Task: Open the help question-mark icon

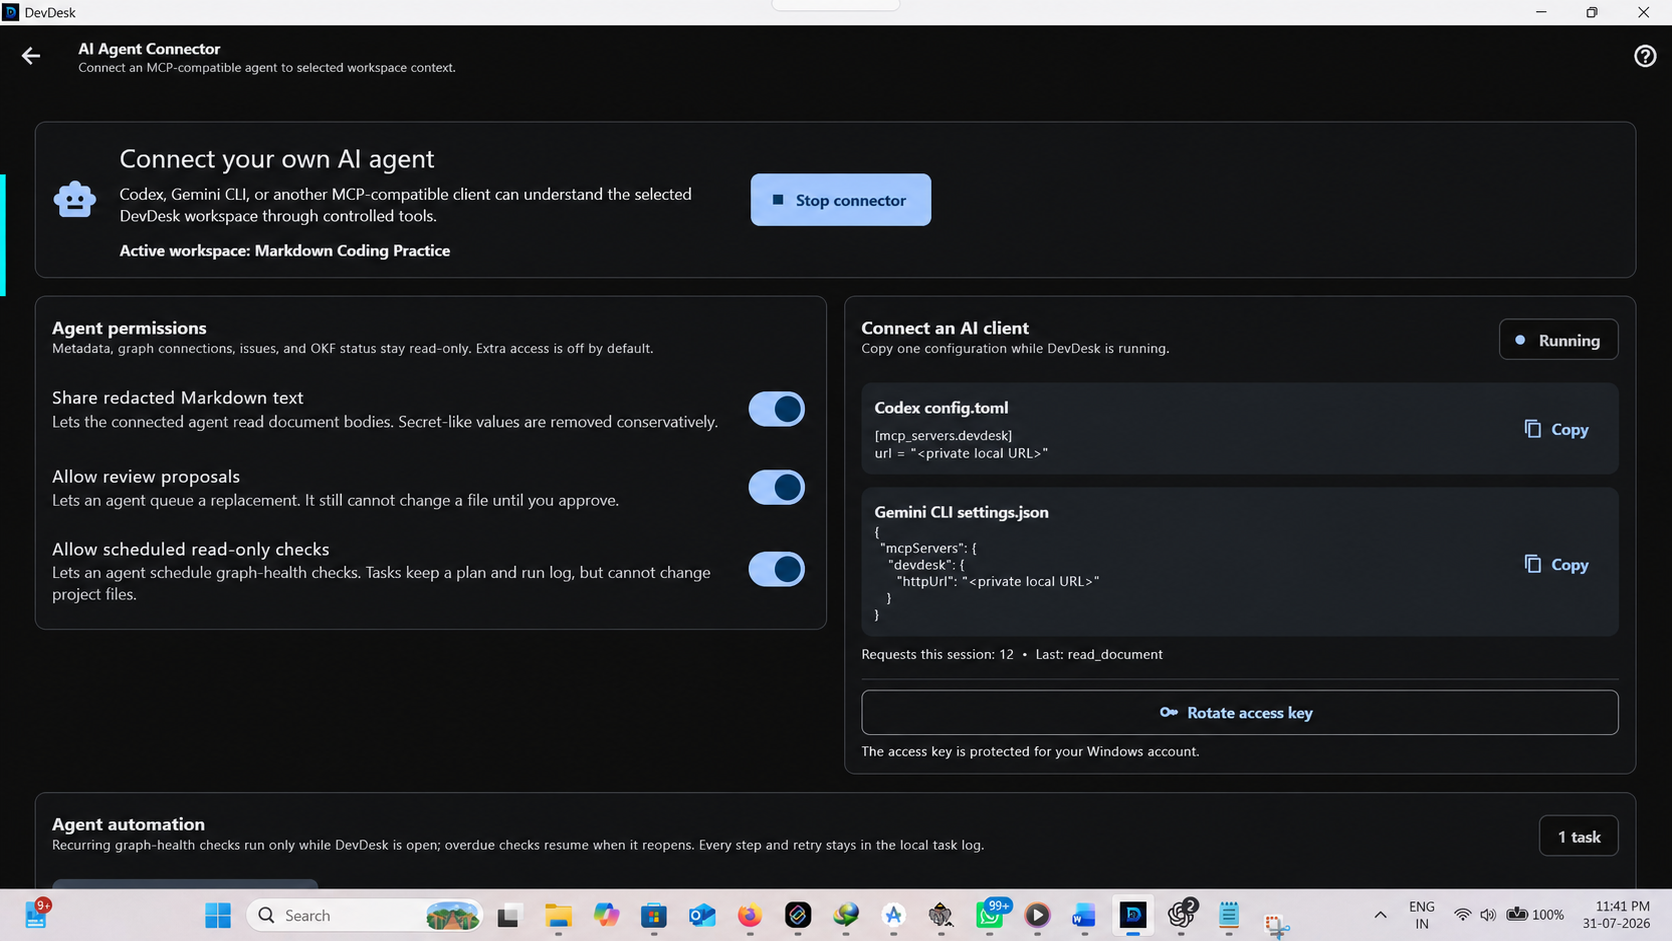Action: pyautogui.click(x=1645, y=56)
